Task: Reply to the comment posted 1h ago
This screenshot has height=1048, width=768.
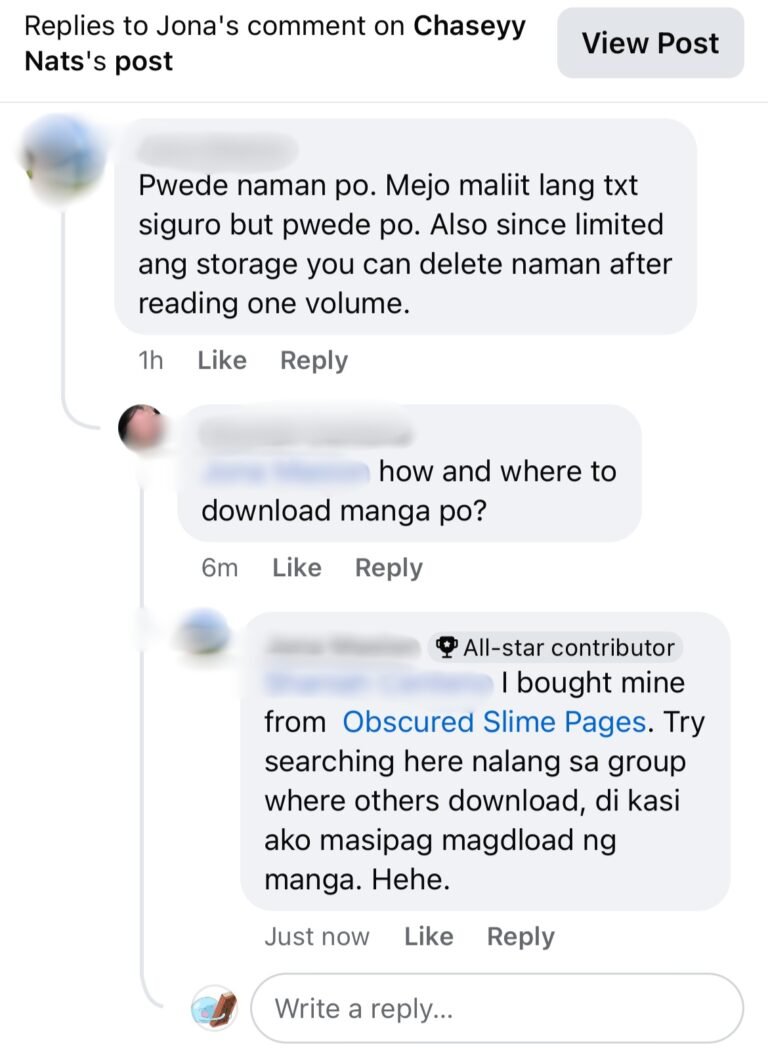Action: pyautogui.click(x=313, y=360)
